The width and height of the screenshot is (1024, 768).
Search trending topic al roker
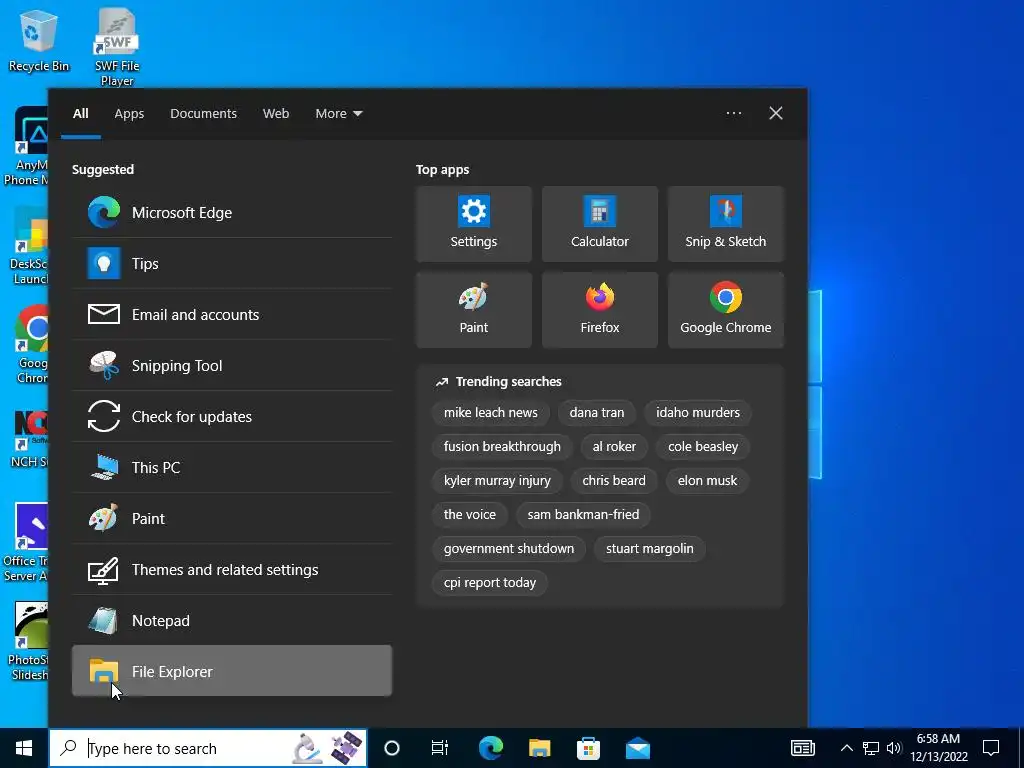pos(614,447)
